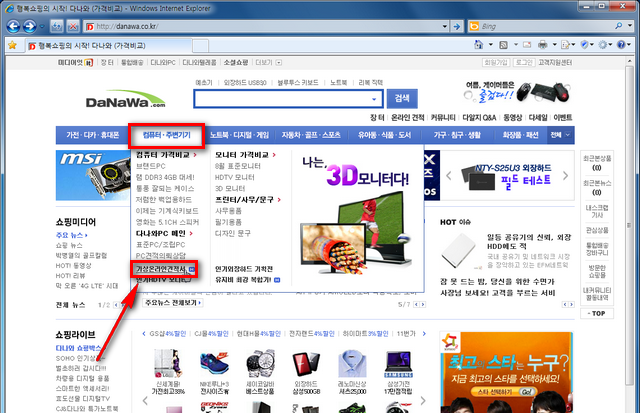The width and height of the screenshot is (640, 413).
Task: Click the next arrow beside 5/7 pager
Action: [423, 304]
